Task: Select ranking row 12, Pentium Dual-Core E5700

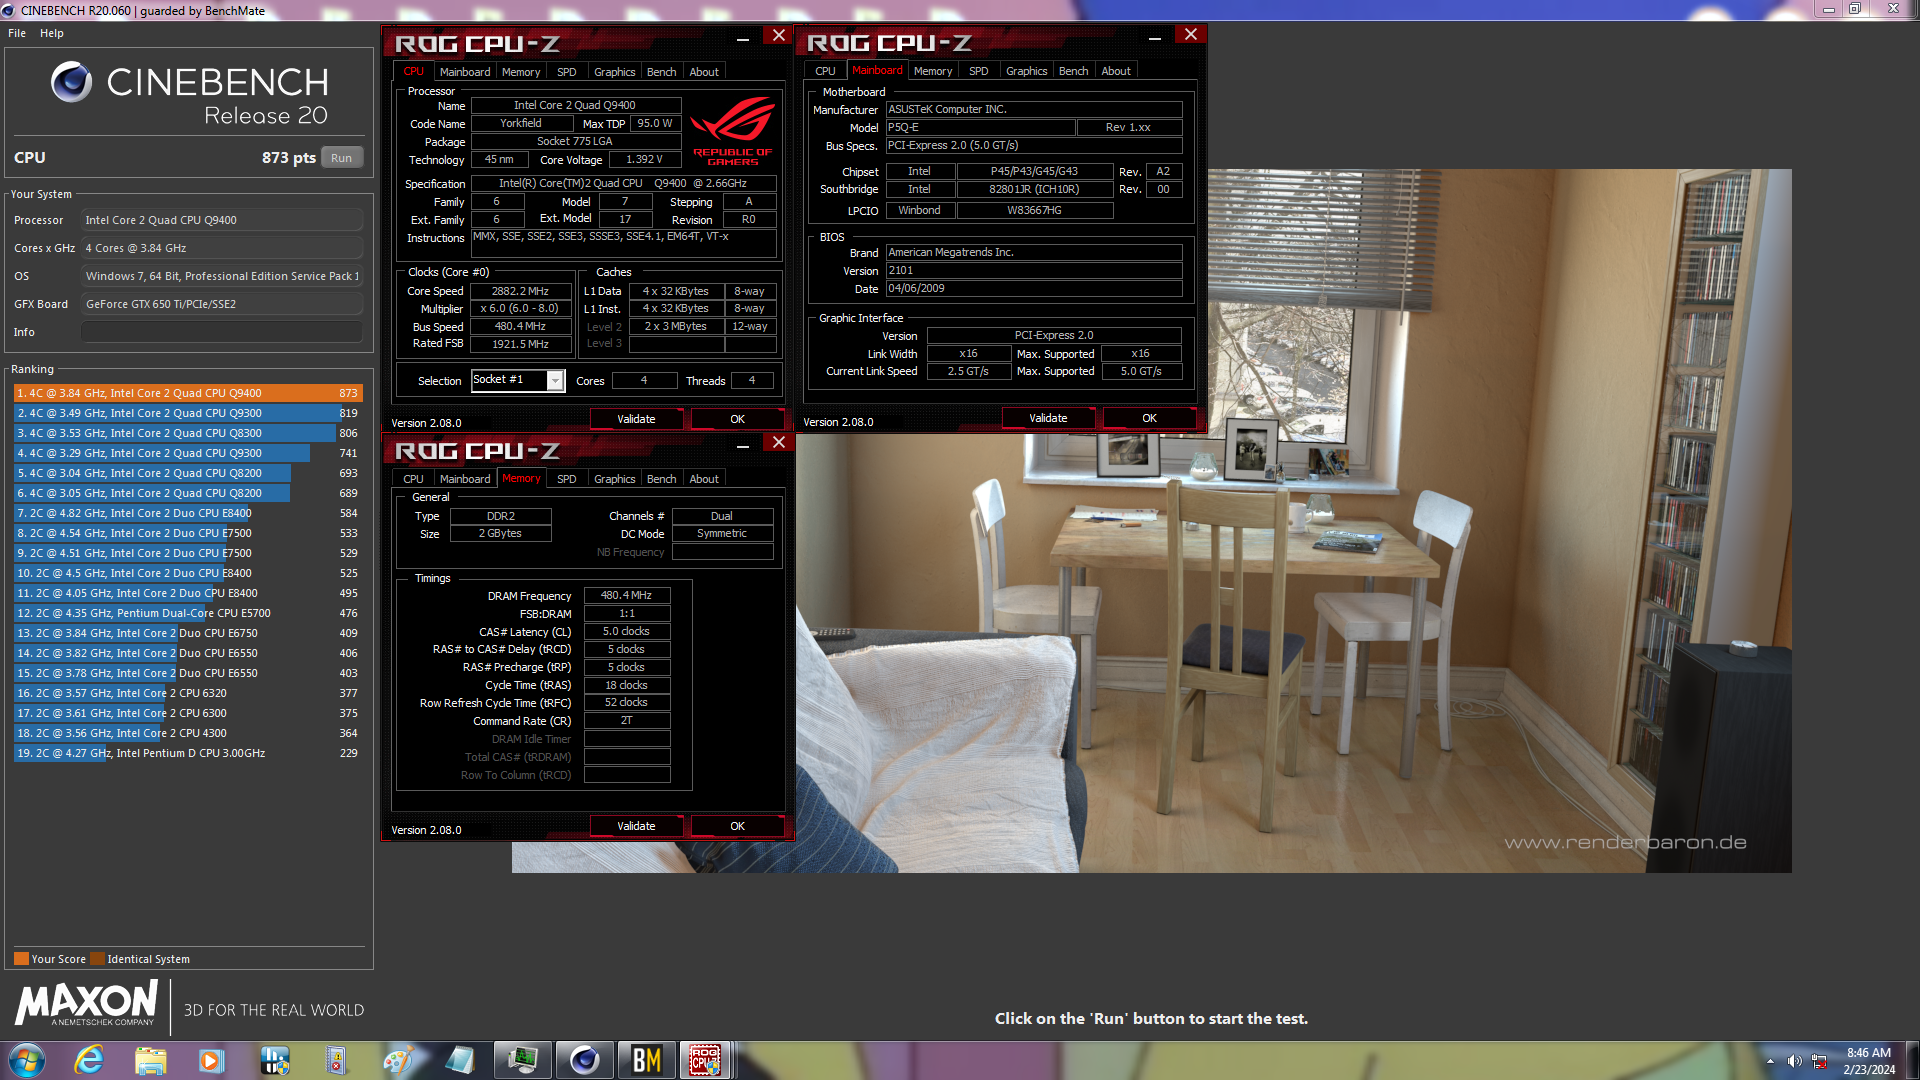Action: (x=188, y=613)
